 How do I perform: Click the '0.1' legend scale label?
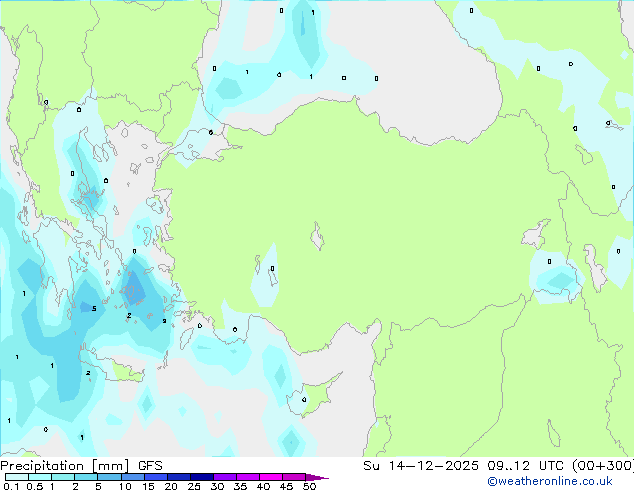pos(11,486)
